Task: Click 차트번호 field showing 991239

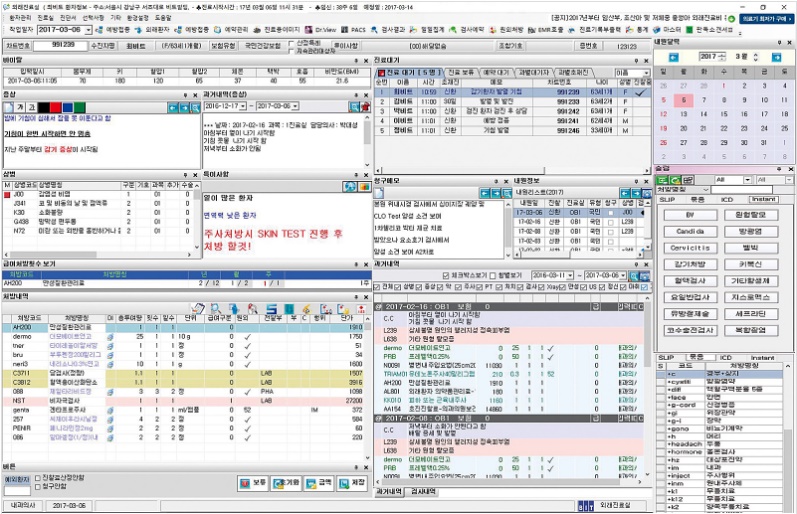Action: coord(60,45)
